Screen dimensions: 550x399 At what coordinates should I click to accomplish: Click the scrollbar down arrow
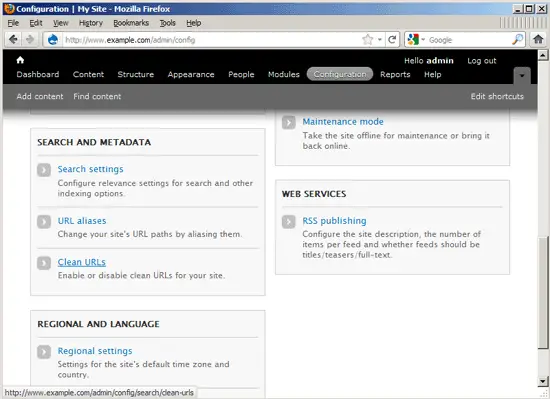point(543,381)
